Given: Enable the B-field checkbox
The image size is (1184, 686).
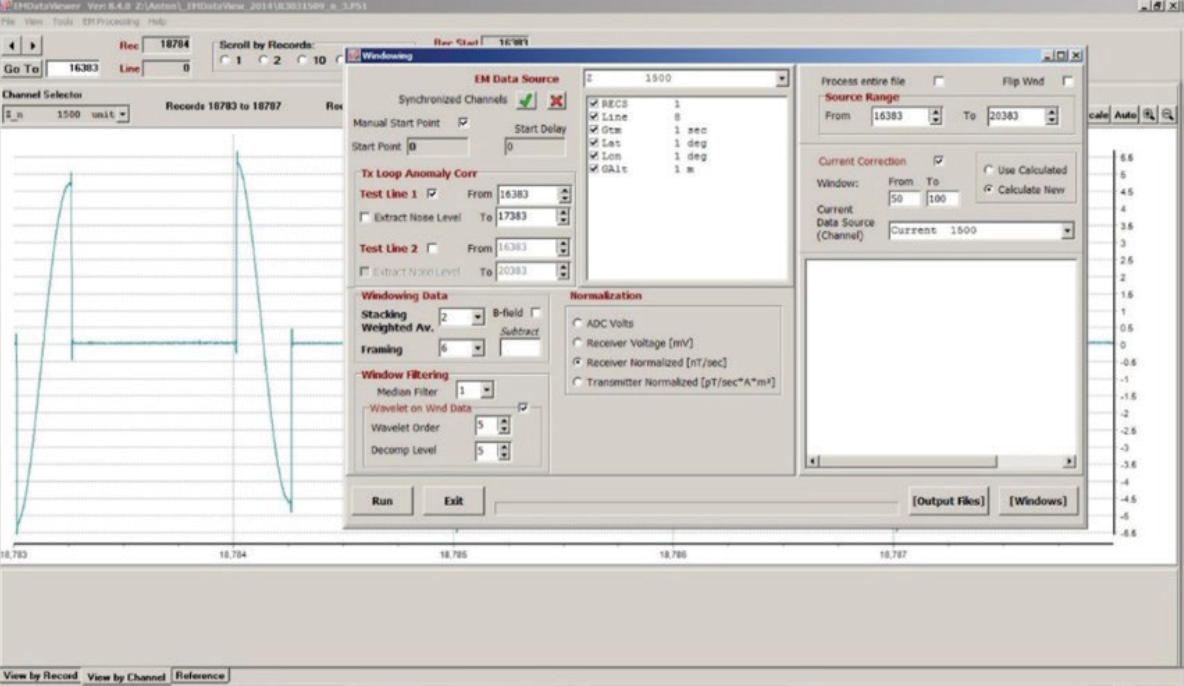Looking at the screenshot, I should (x=535, y=312).
